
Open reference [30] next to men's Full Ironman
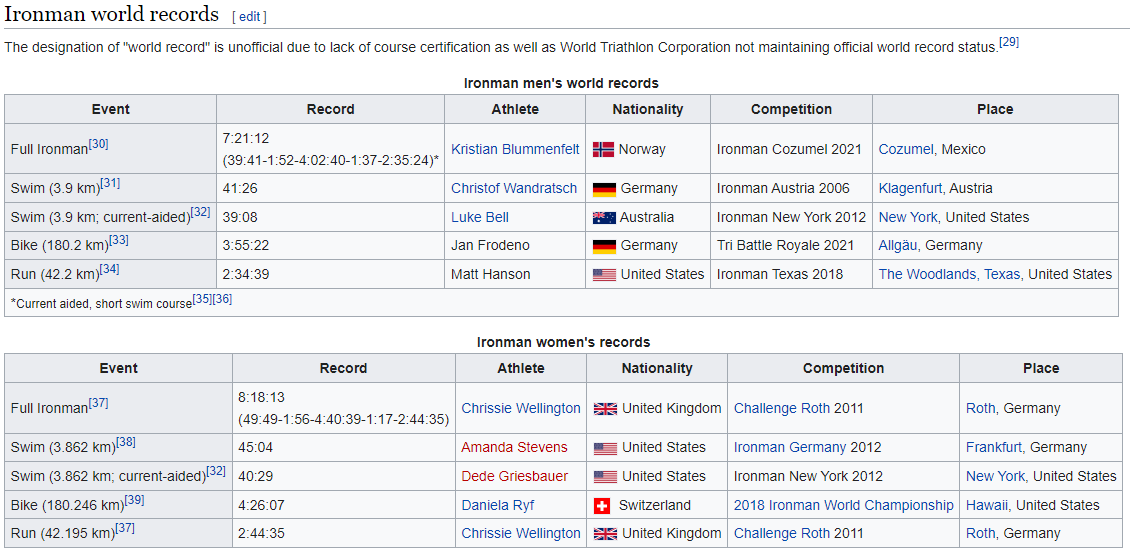99,144
